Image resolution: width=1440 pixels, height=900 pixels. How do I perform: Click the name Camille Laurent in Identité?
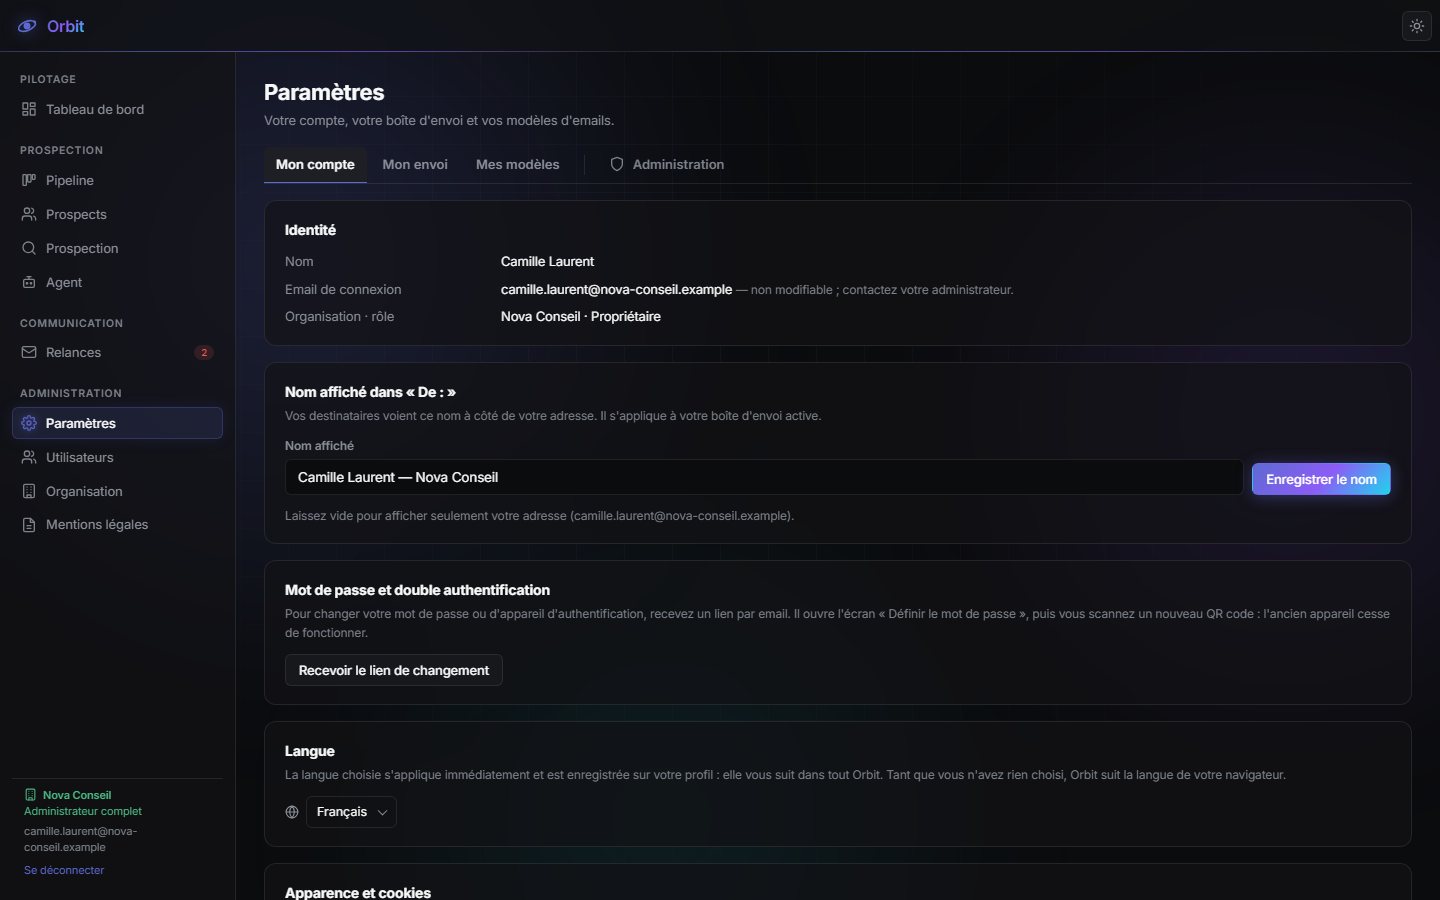point(547,261)
